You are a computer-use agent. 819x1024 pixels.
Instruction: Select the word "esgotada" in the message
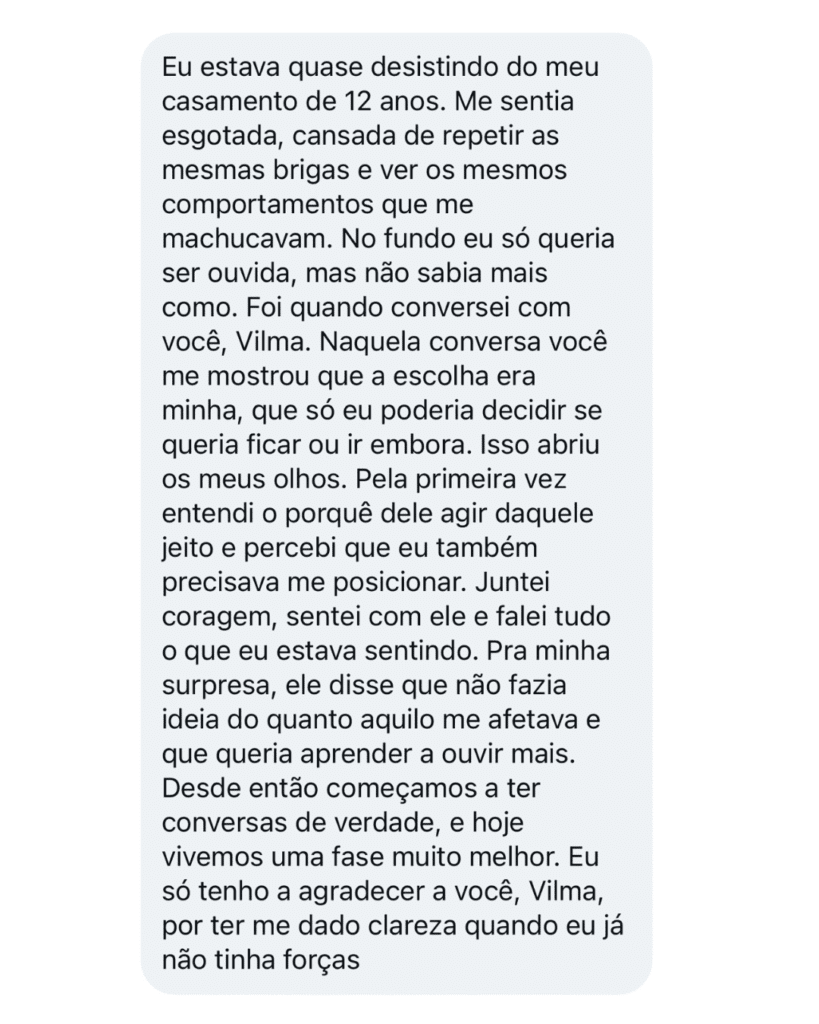213,137
